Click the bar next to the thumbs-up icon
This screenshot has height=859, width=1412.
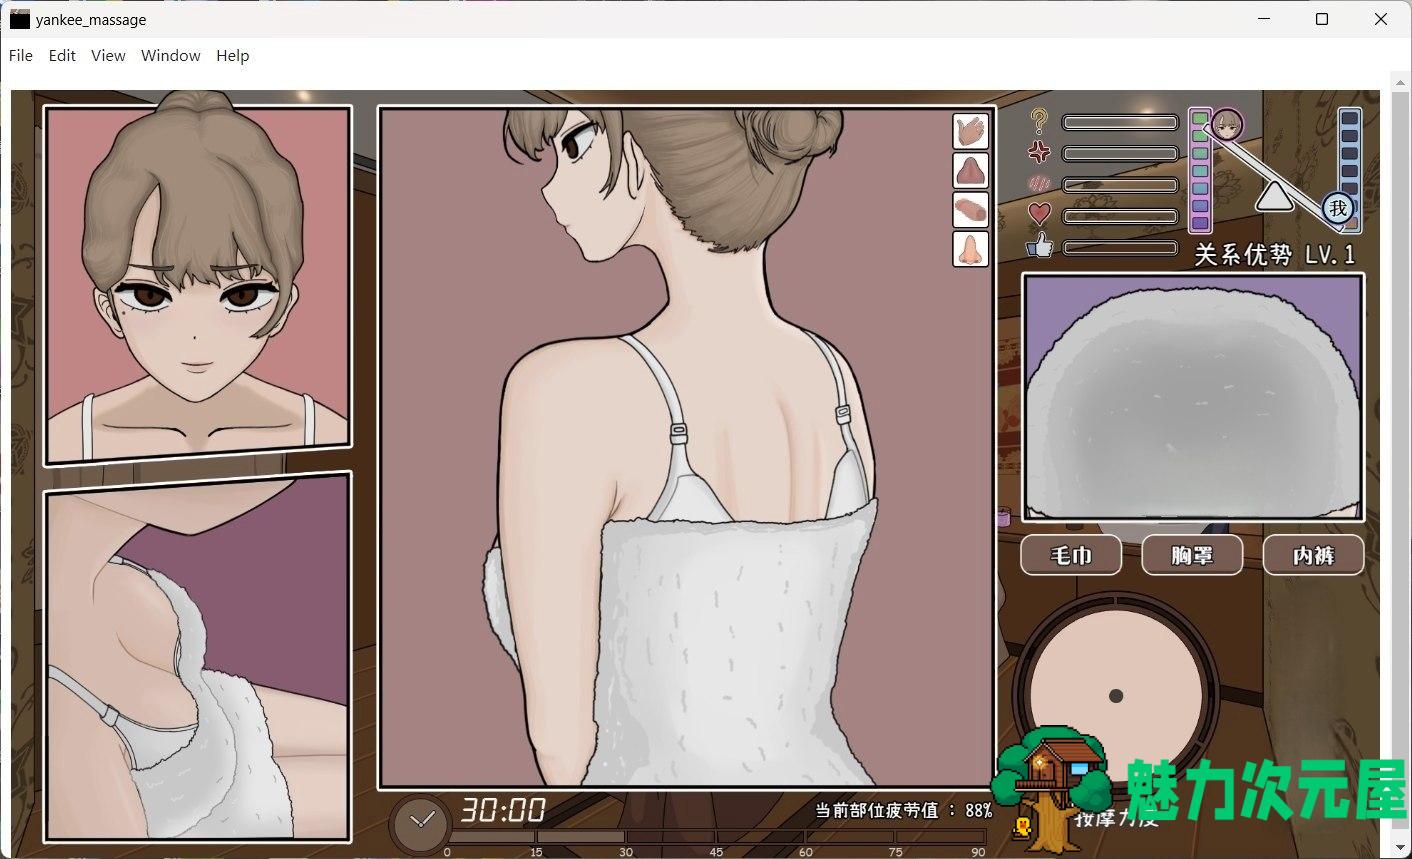[x=1120, y=247]
